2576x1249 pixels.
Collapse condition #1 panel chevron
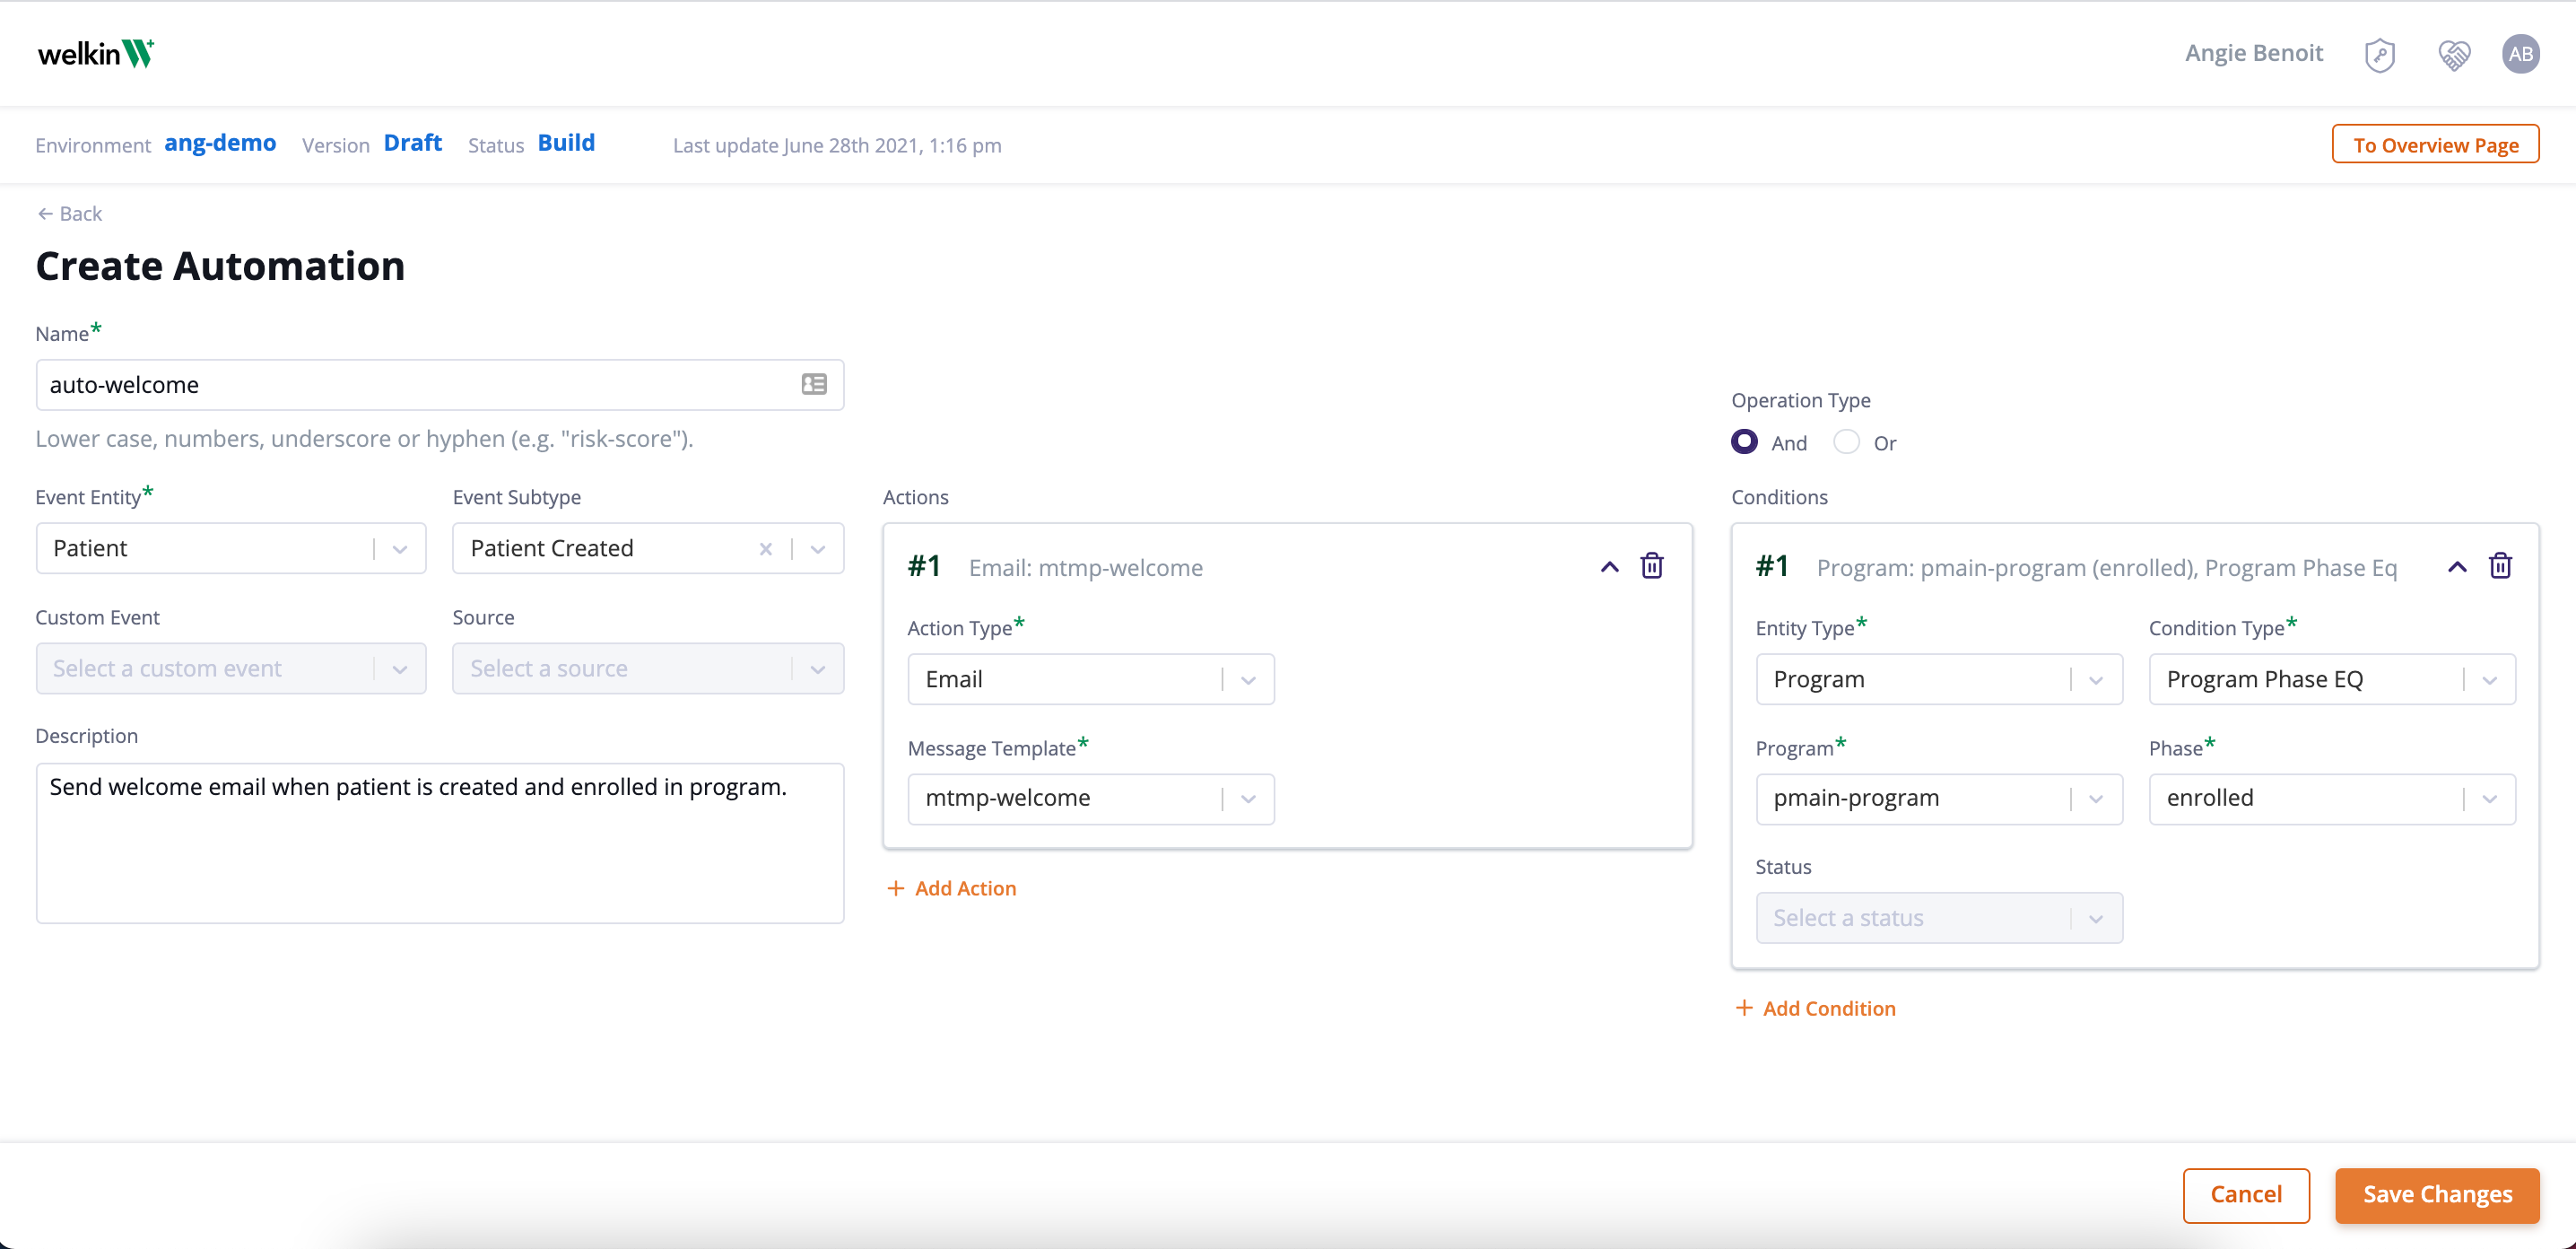(x=2457, y=567)
